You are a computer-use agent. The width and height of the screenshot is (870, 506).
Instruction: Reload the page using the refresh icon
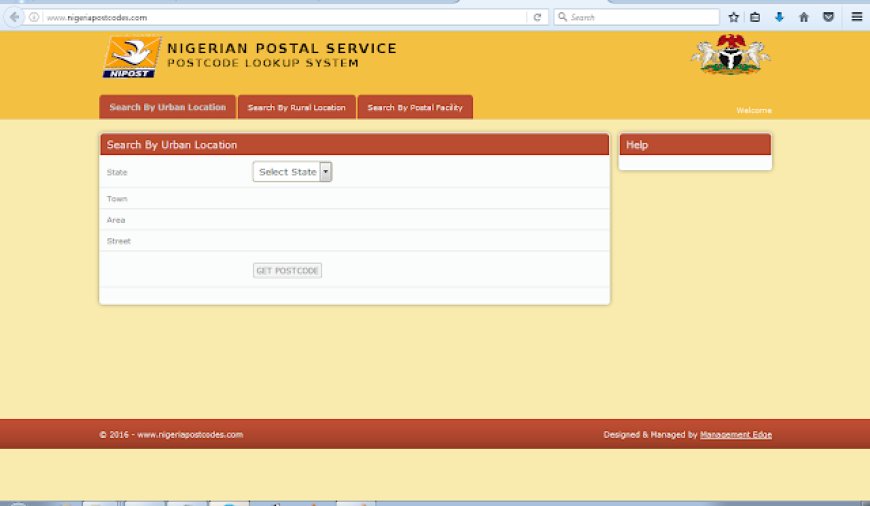(x=537, y=17)
